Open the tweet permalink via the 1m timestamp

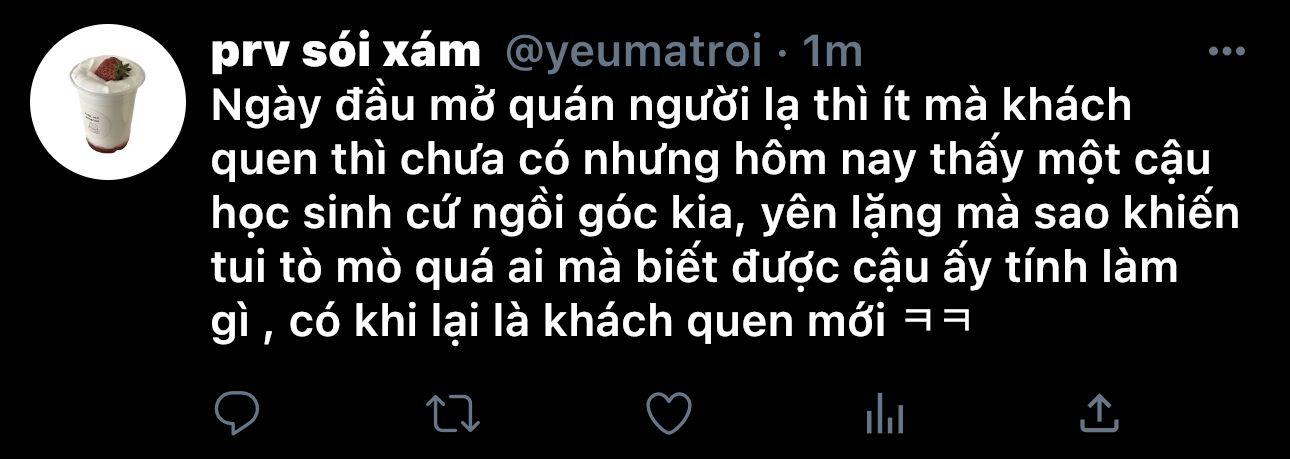(833, 52)
